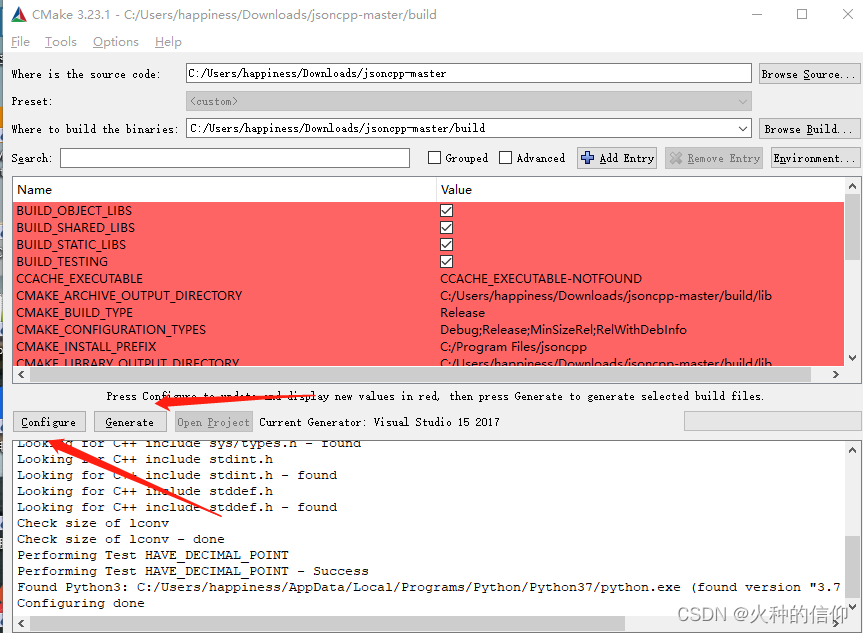
Task: Click the Browse Build button
Action: [808, 129]
